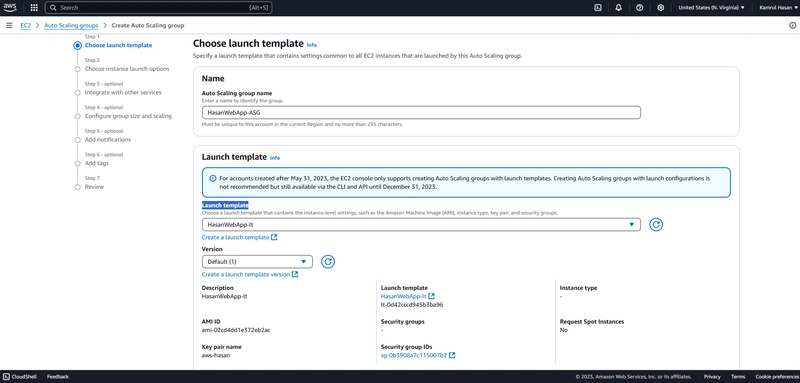This screenshot has width=800, height=383.
Task: Click the search magnifier icon
Action: click(53, 8)
